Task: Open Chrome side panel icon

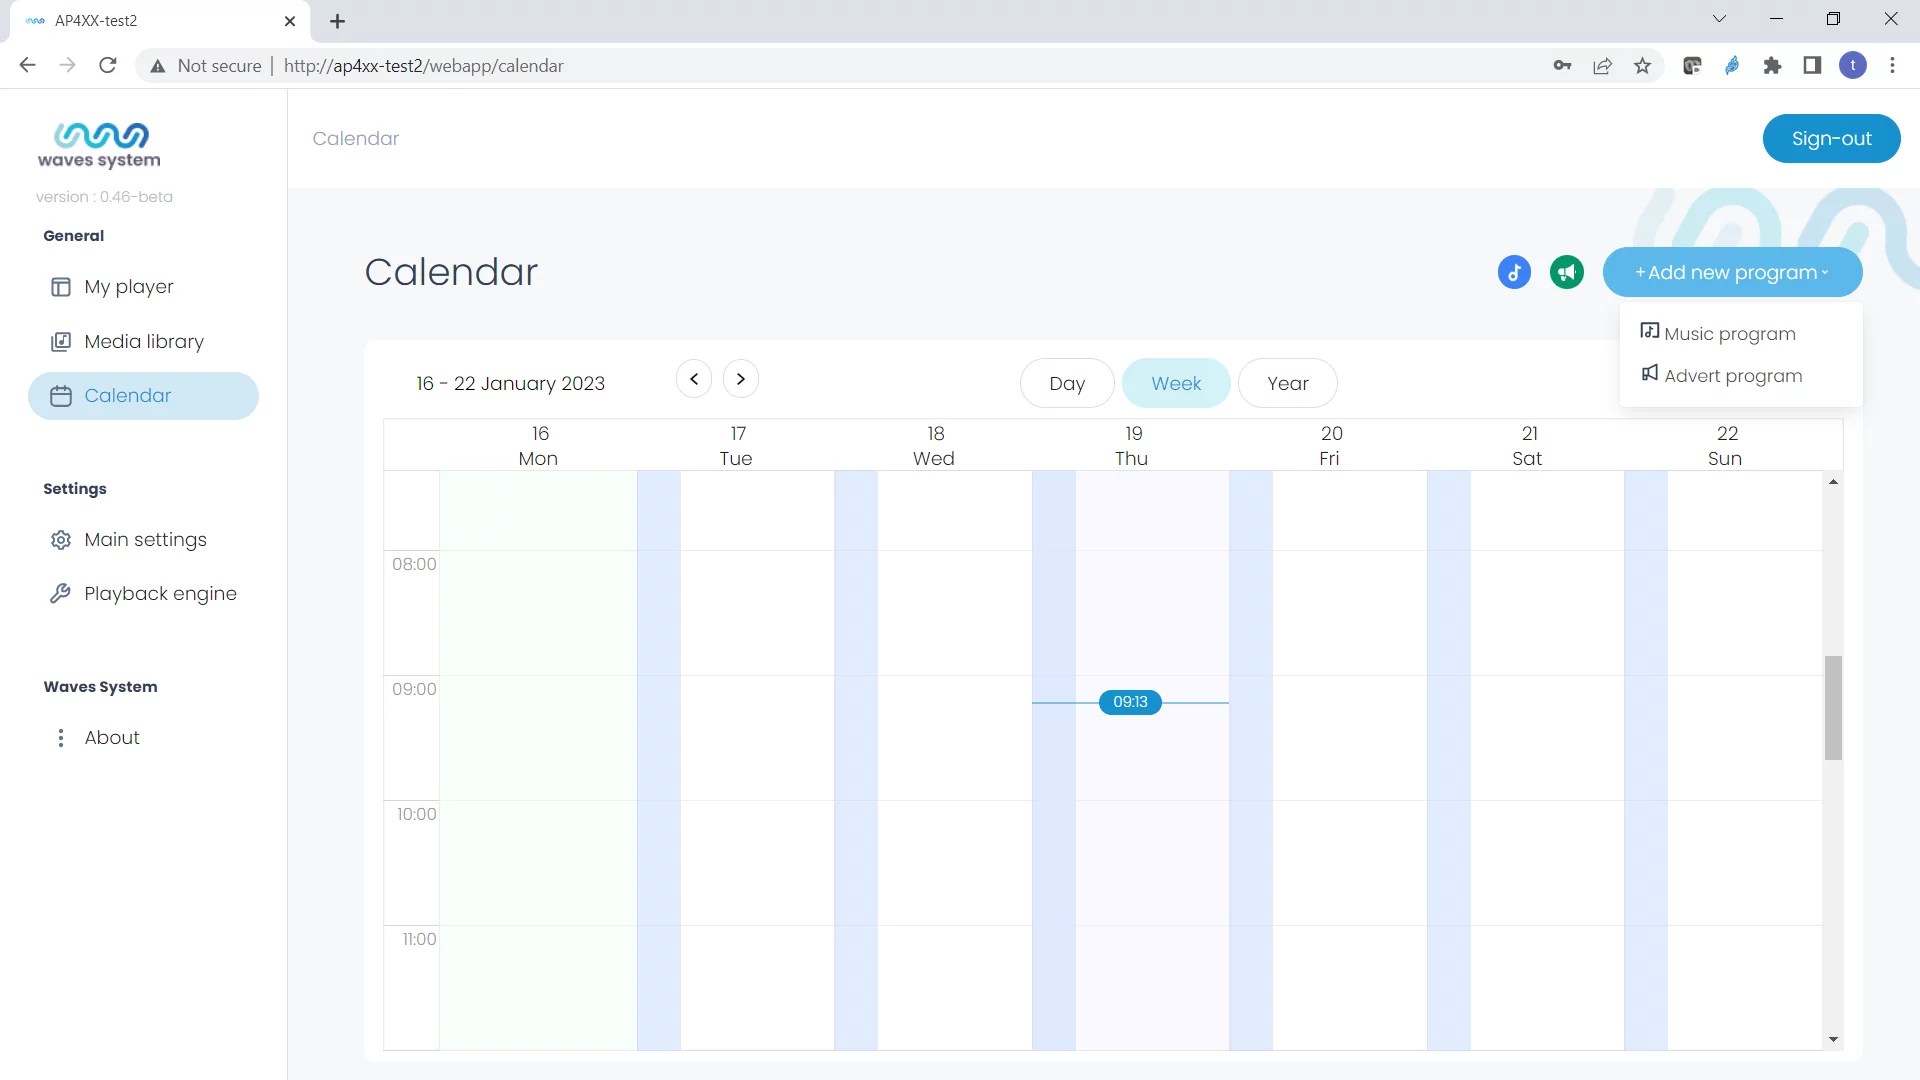Action: [x=1812, y=66]
